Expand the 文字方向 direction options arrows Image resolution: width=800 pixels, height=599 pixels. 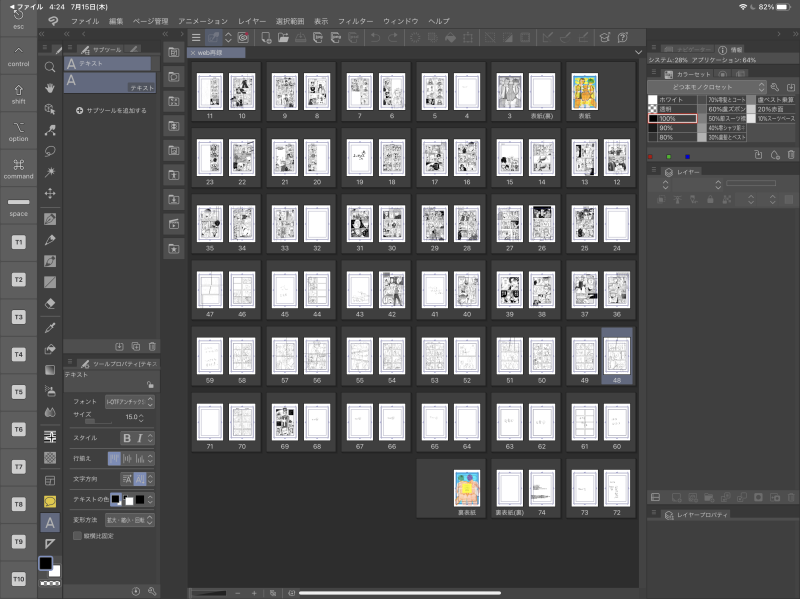coord(150,479)
